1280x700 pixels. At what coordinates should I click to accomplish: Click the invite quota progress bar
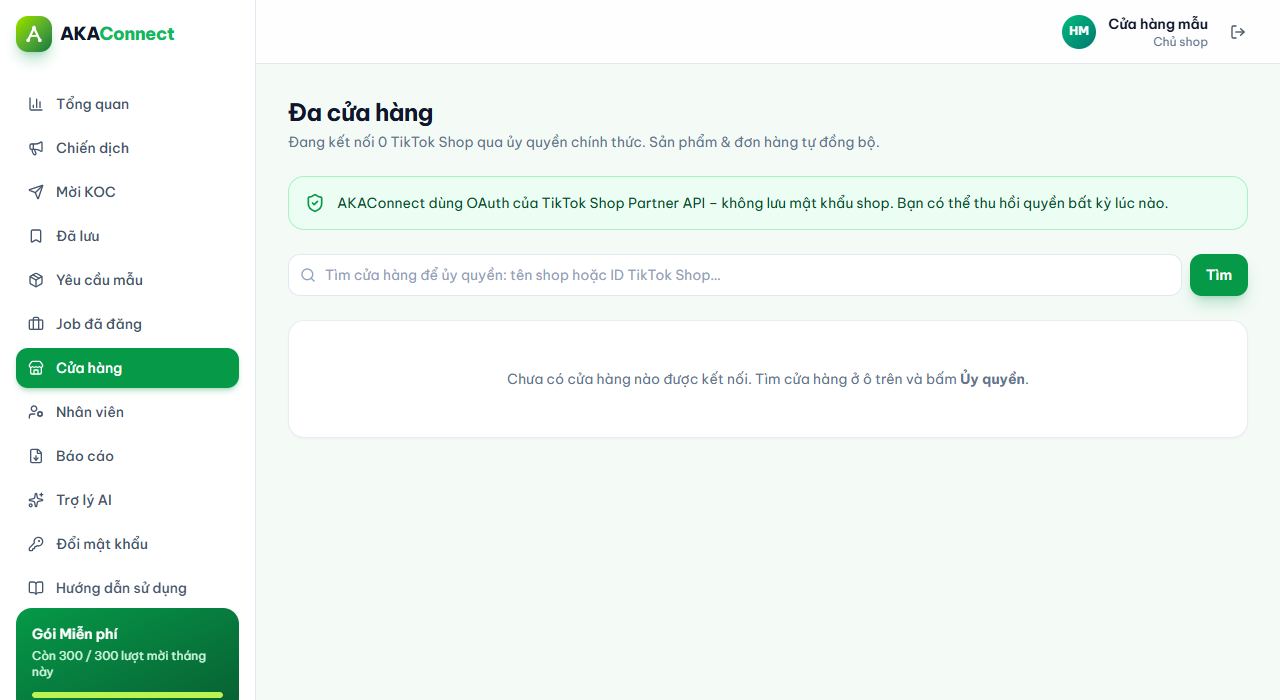coord(127,695)
